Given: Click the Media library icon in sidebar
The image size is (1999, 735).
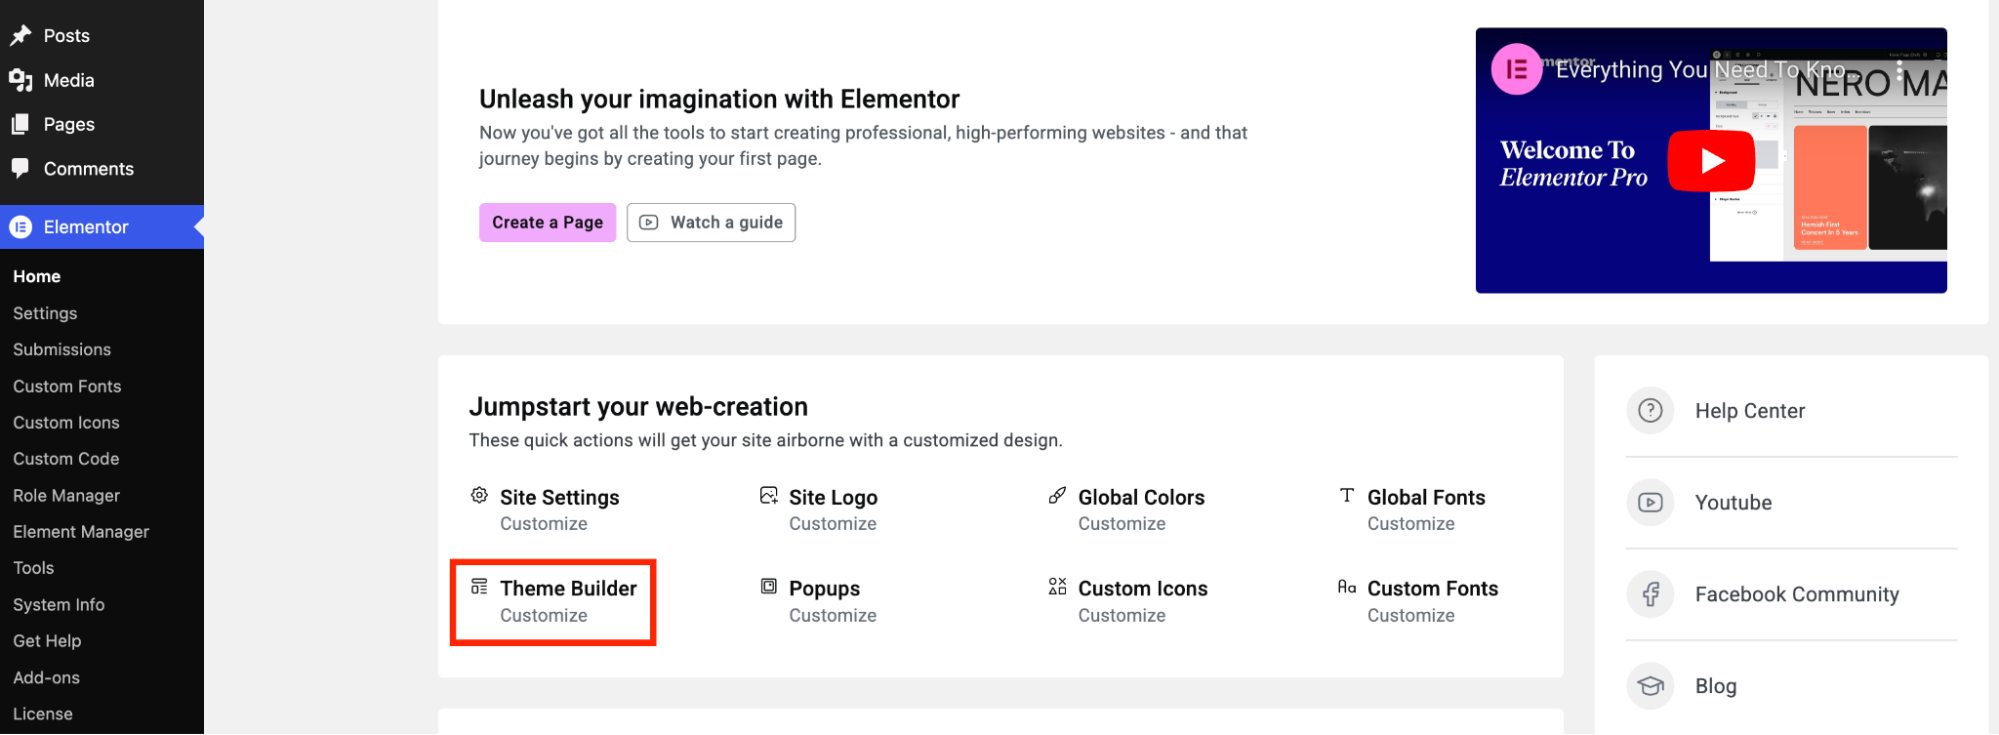Looking at the screenshot, I should tap(22, 80).
